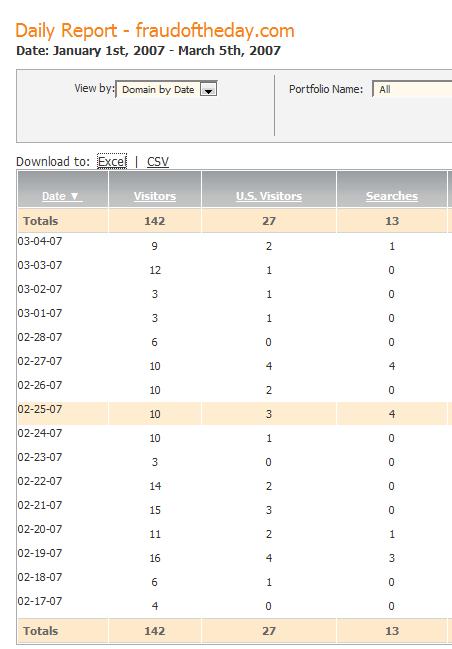
Task: Select the 02-27-07 date row
Action: [x=235, y=365]
